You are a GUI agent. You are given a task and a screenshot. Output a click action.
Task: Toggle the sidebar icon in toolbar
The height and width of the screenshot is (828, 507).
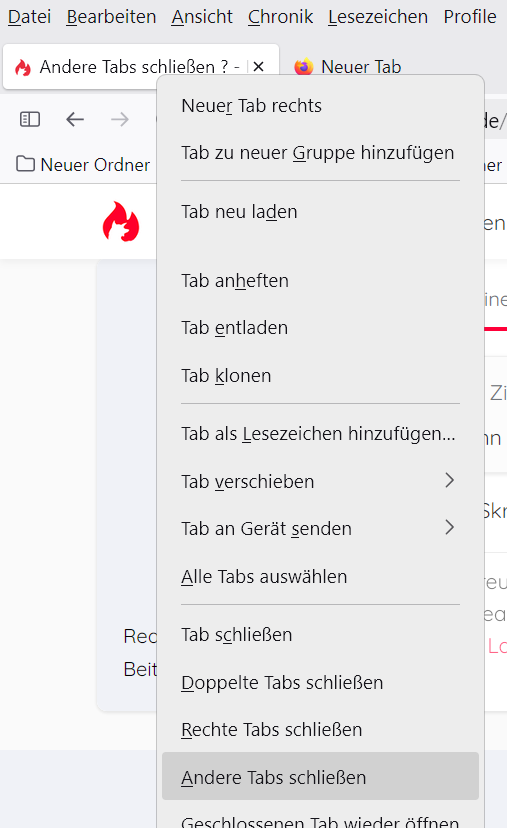(x=30, y=119)
